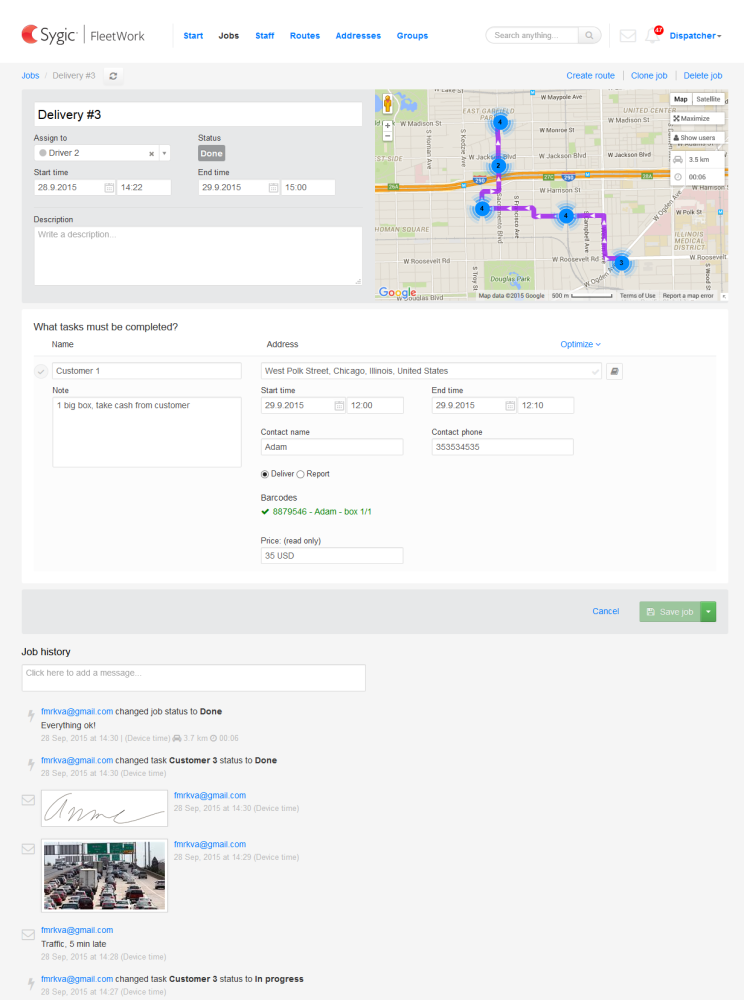Viewport: 744px width, 1000px height.
Task: Toggle Customer 1 task done checkmark
Action: (41, 371)
